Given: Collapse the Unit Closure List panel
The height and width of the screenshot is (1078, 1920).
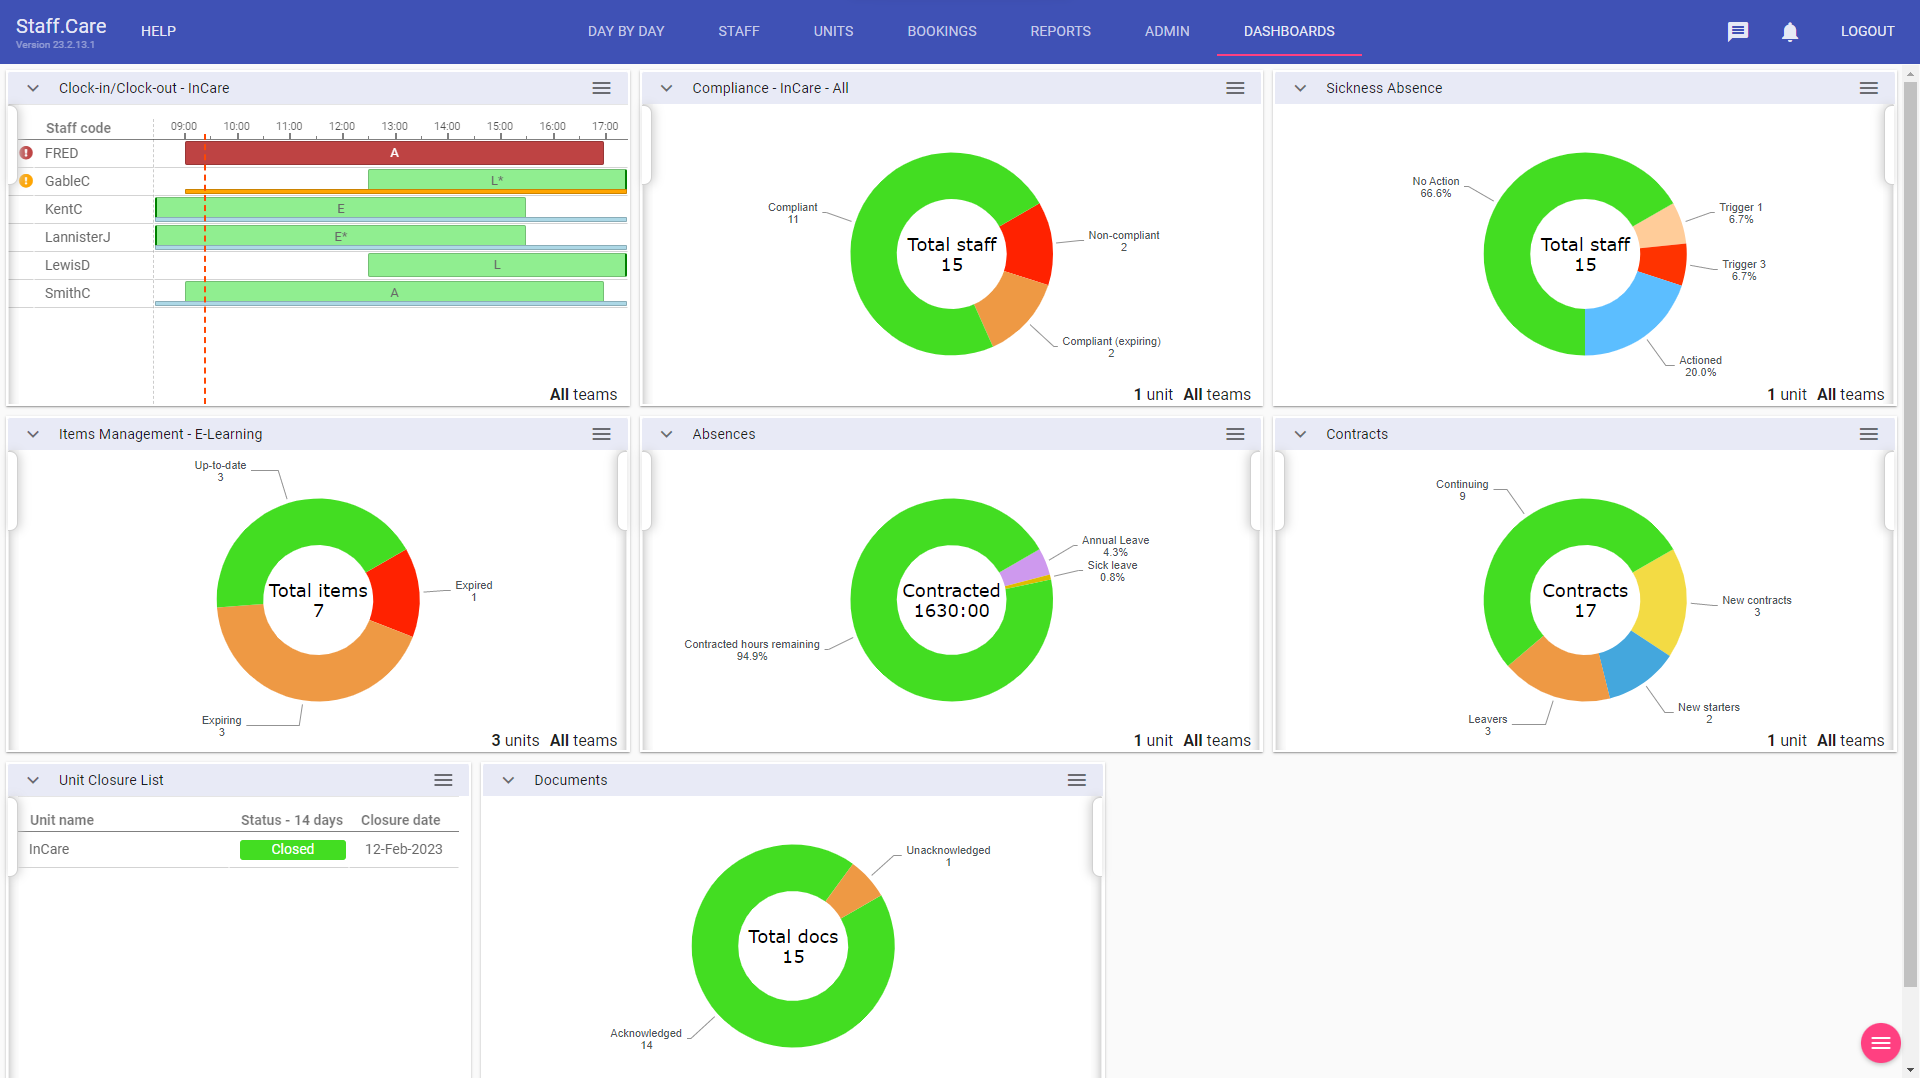Looking at the screenshot, I should point(33,780).
